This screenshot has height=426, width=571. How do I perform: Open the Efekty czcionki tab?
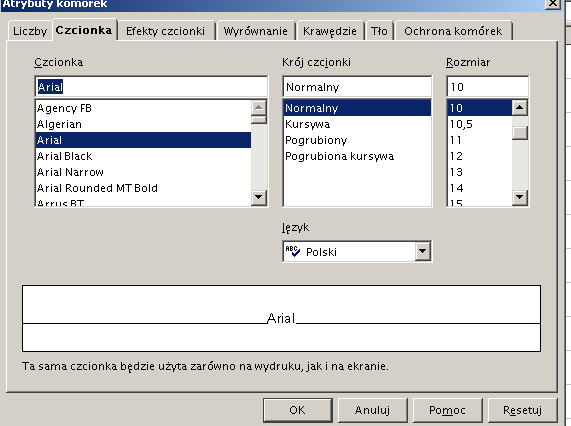click(x=166, y=31)
